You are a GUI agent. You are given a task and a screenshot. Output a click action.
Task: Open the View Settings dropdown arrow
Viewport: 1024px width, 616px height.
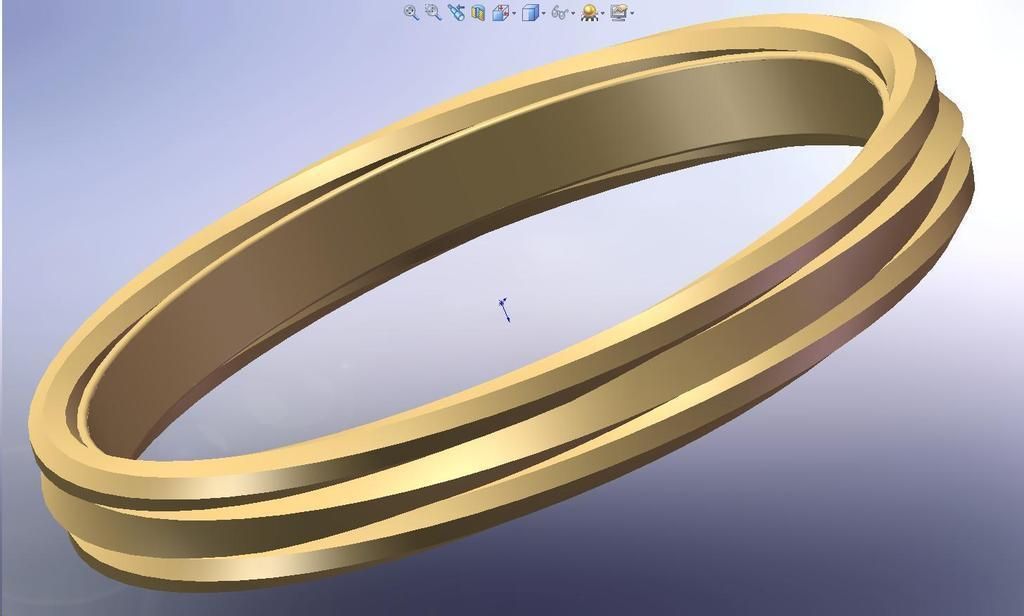click(x=632, y=13)
